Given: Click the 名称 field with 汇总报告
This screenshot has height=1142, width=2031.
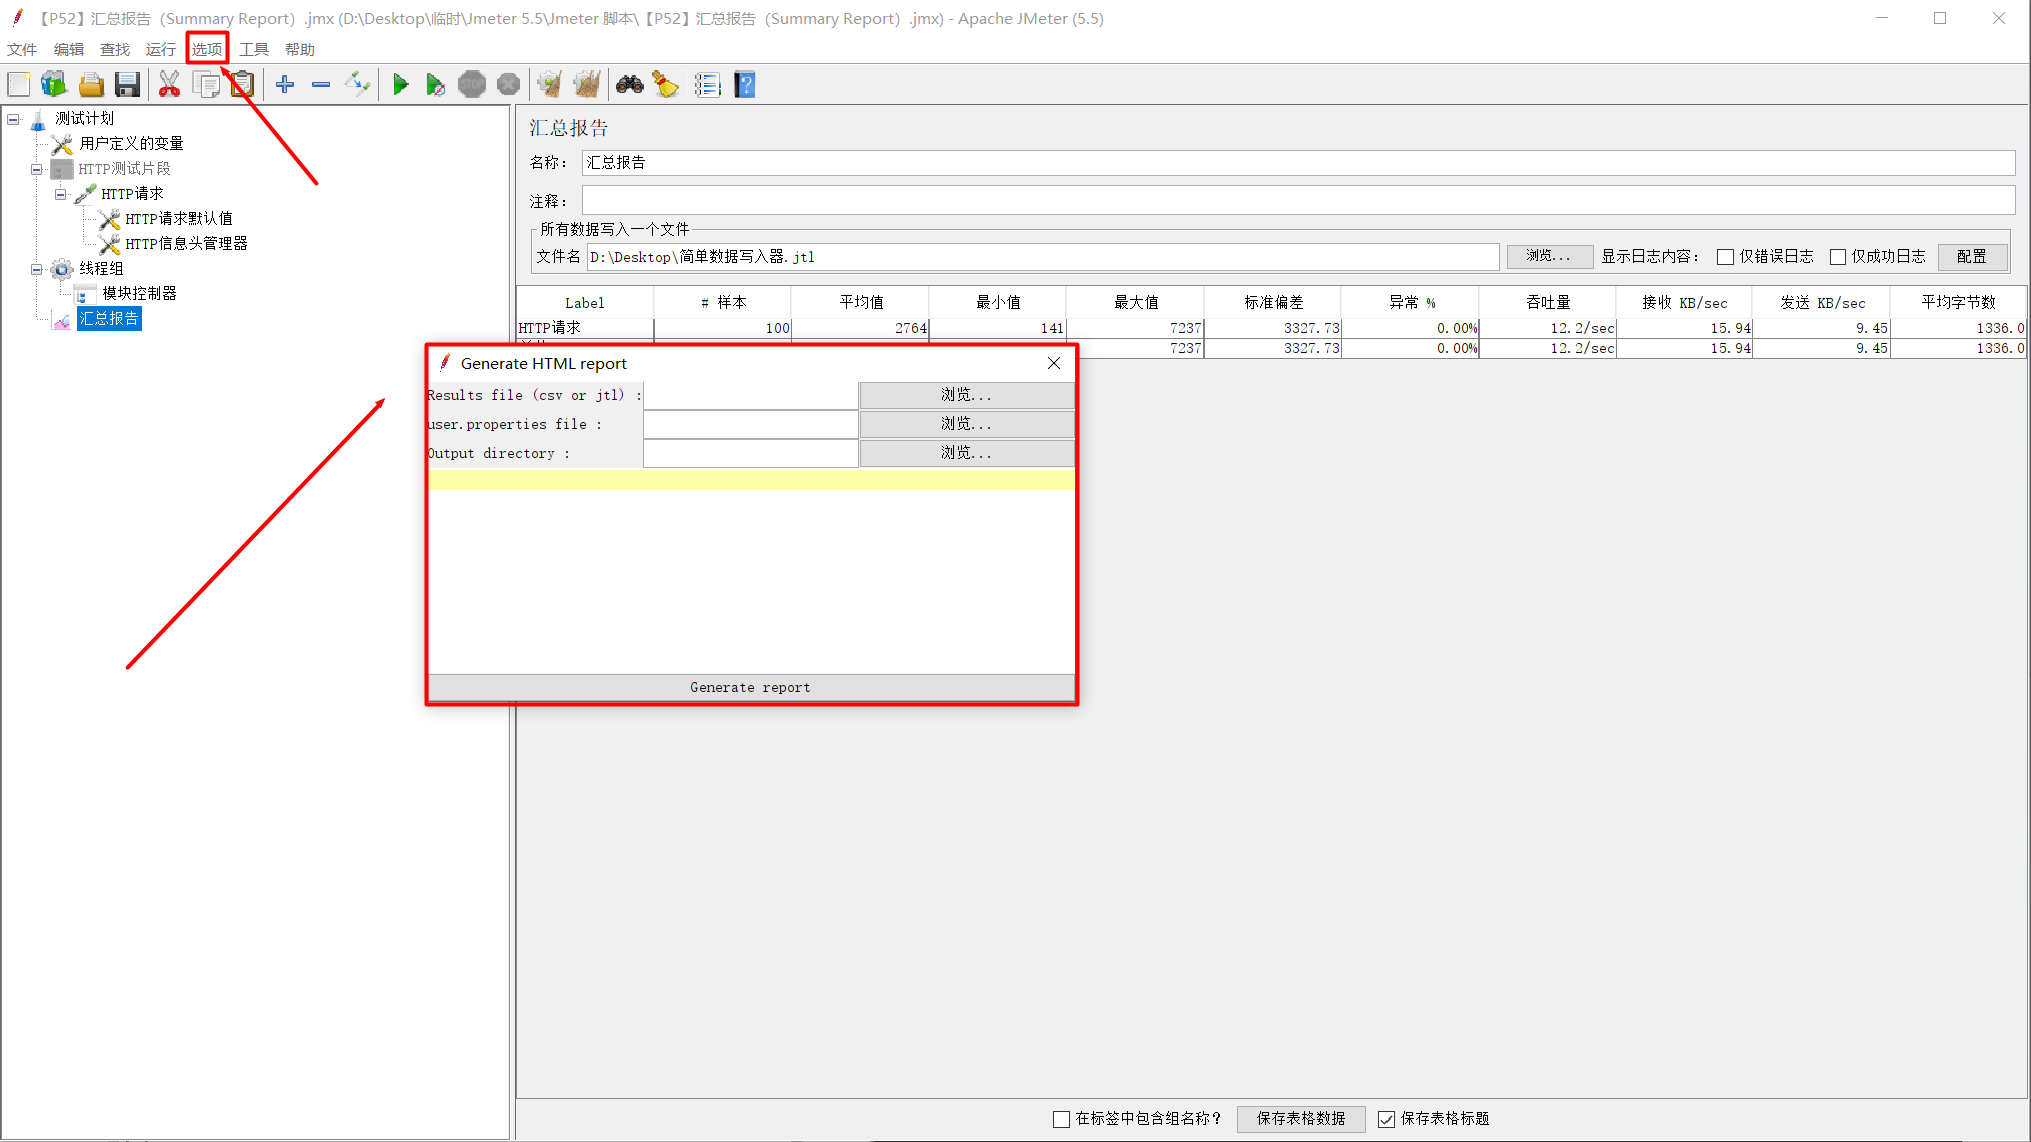Looking at the screenshot, I should 1298,163.
